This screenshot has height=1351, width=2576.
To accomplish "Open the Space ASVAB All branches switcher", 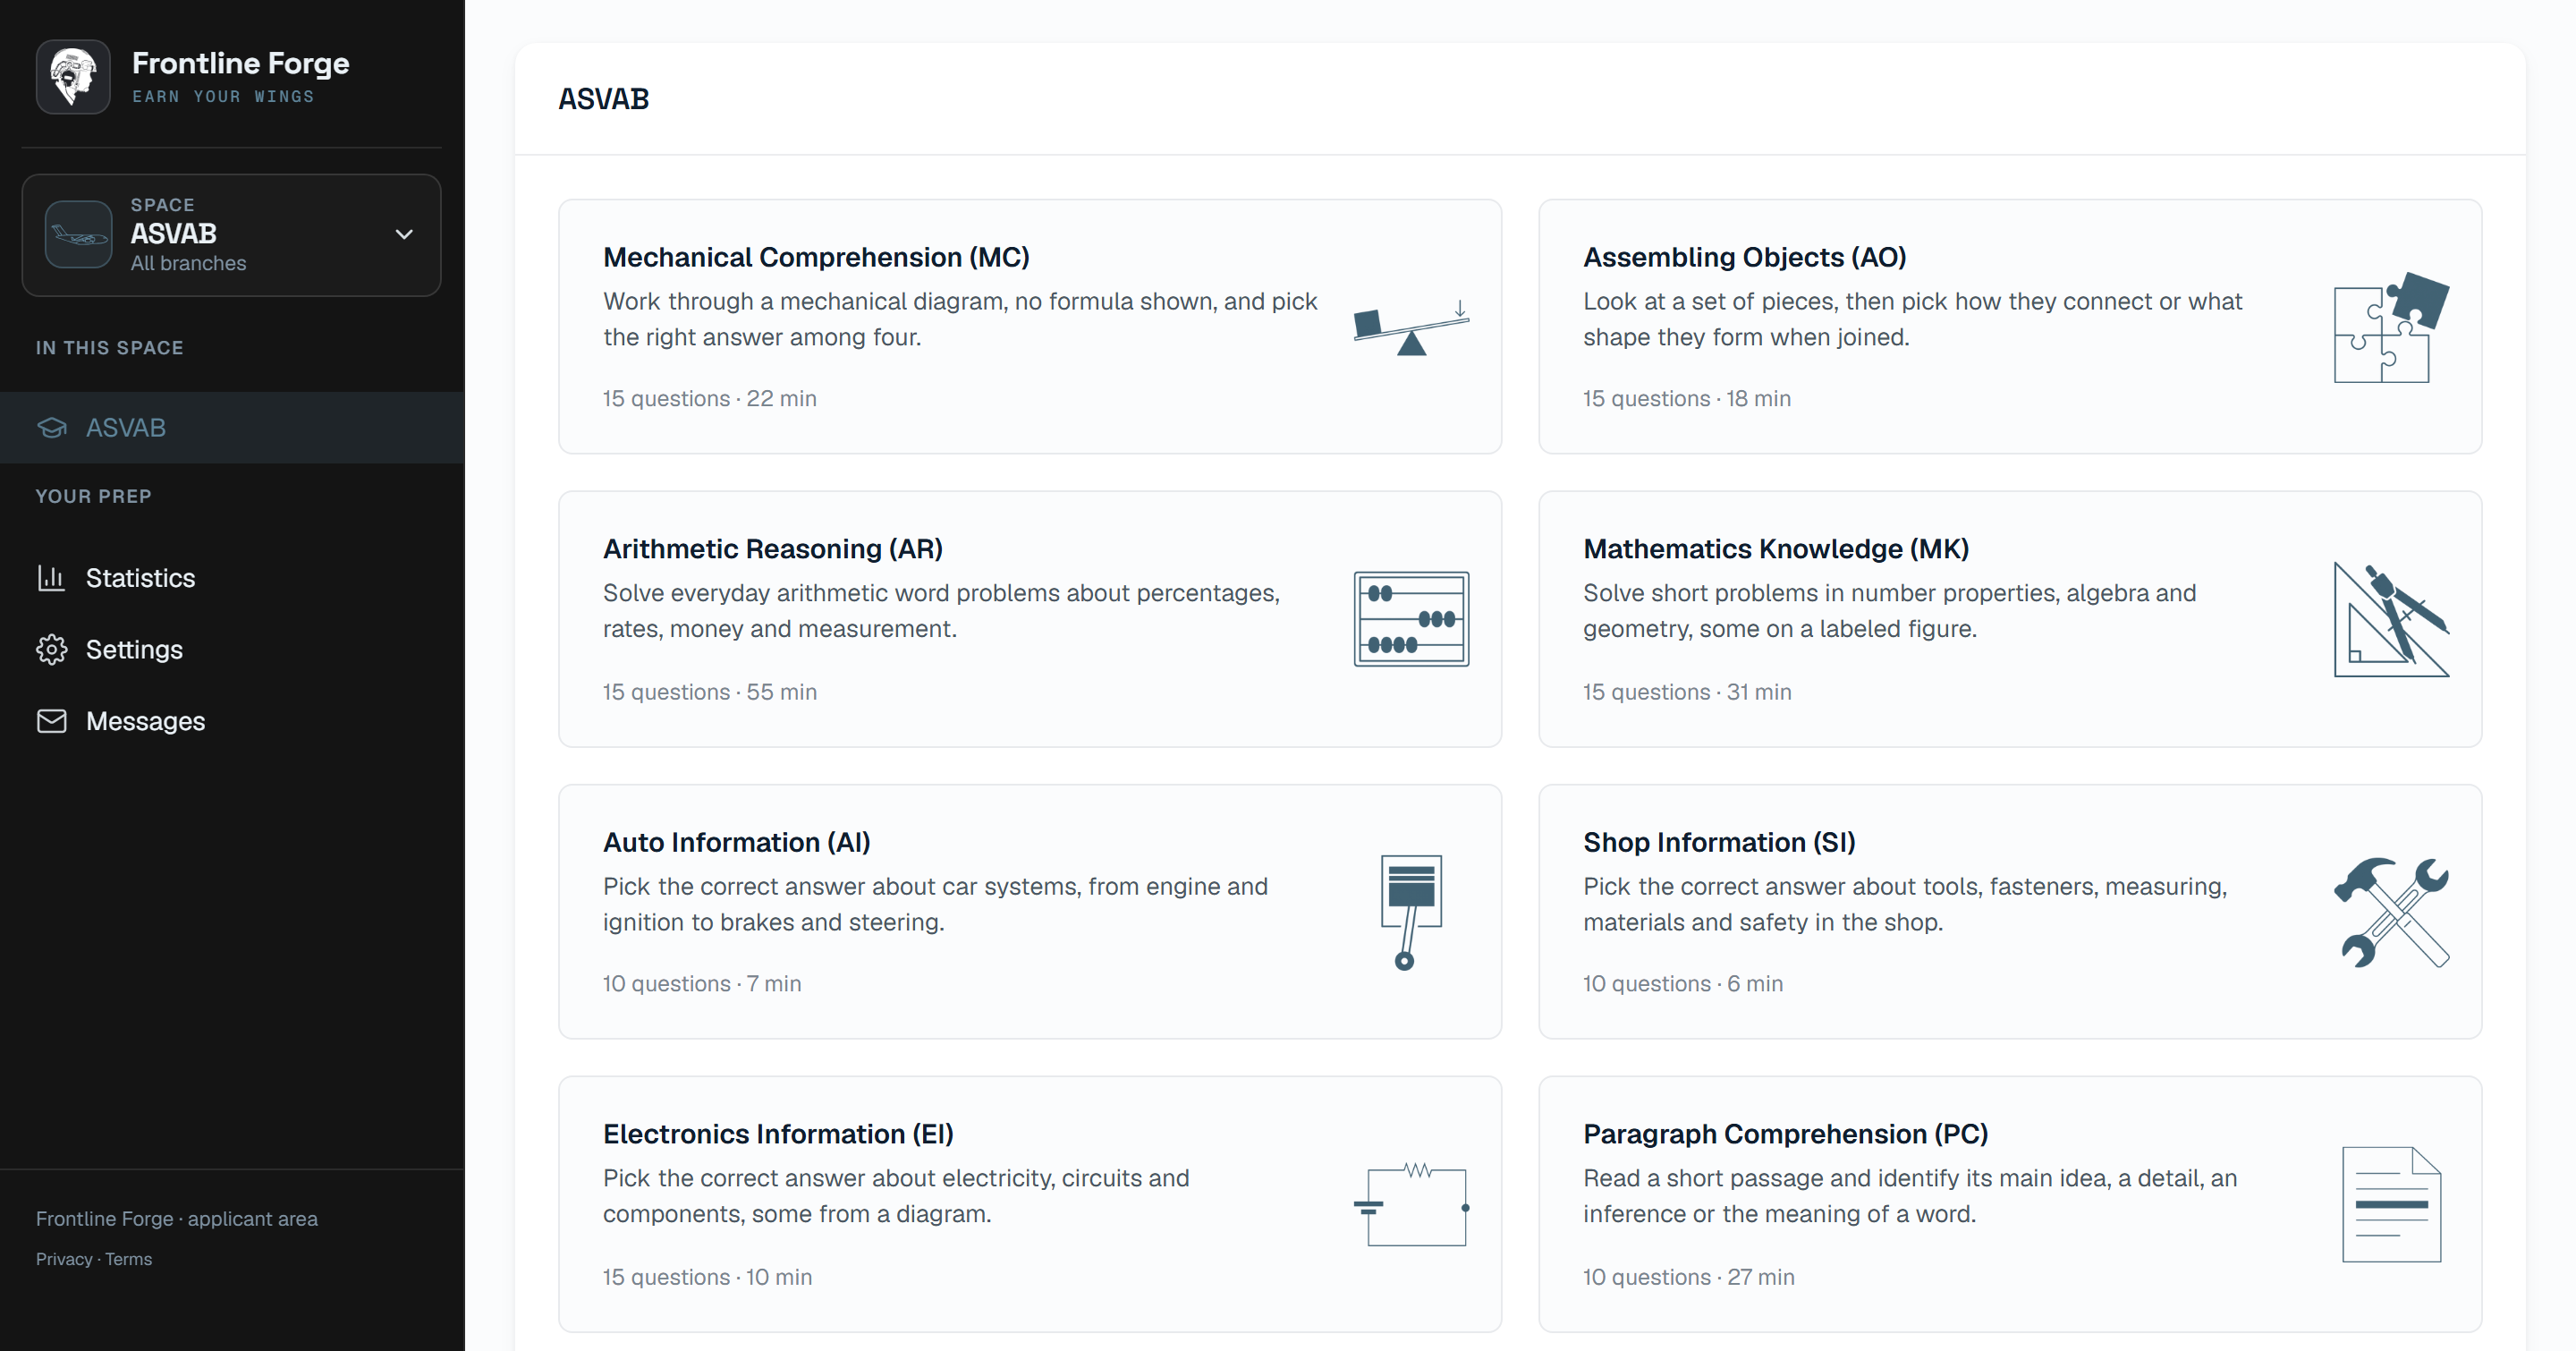I will pos(231,235).
